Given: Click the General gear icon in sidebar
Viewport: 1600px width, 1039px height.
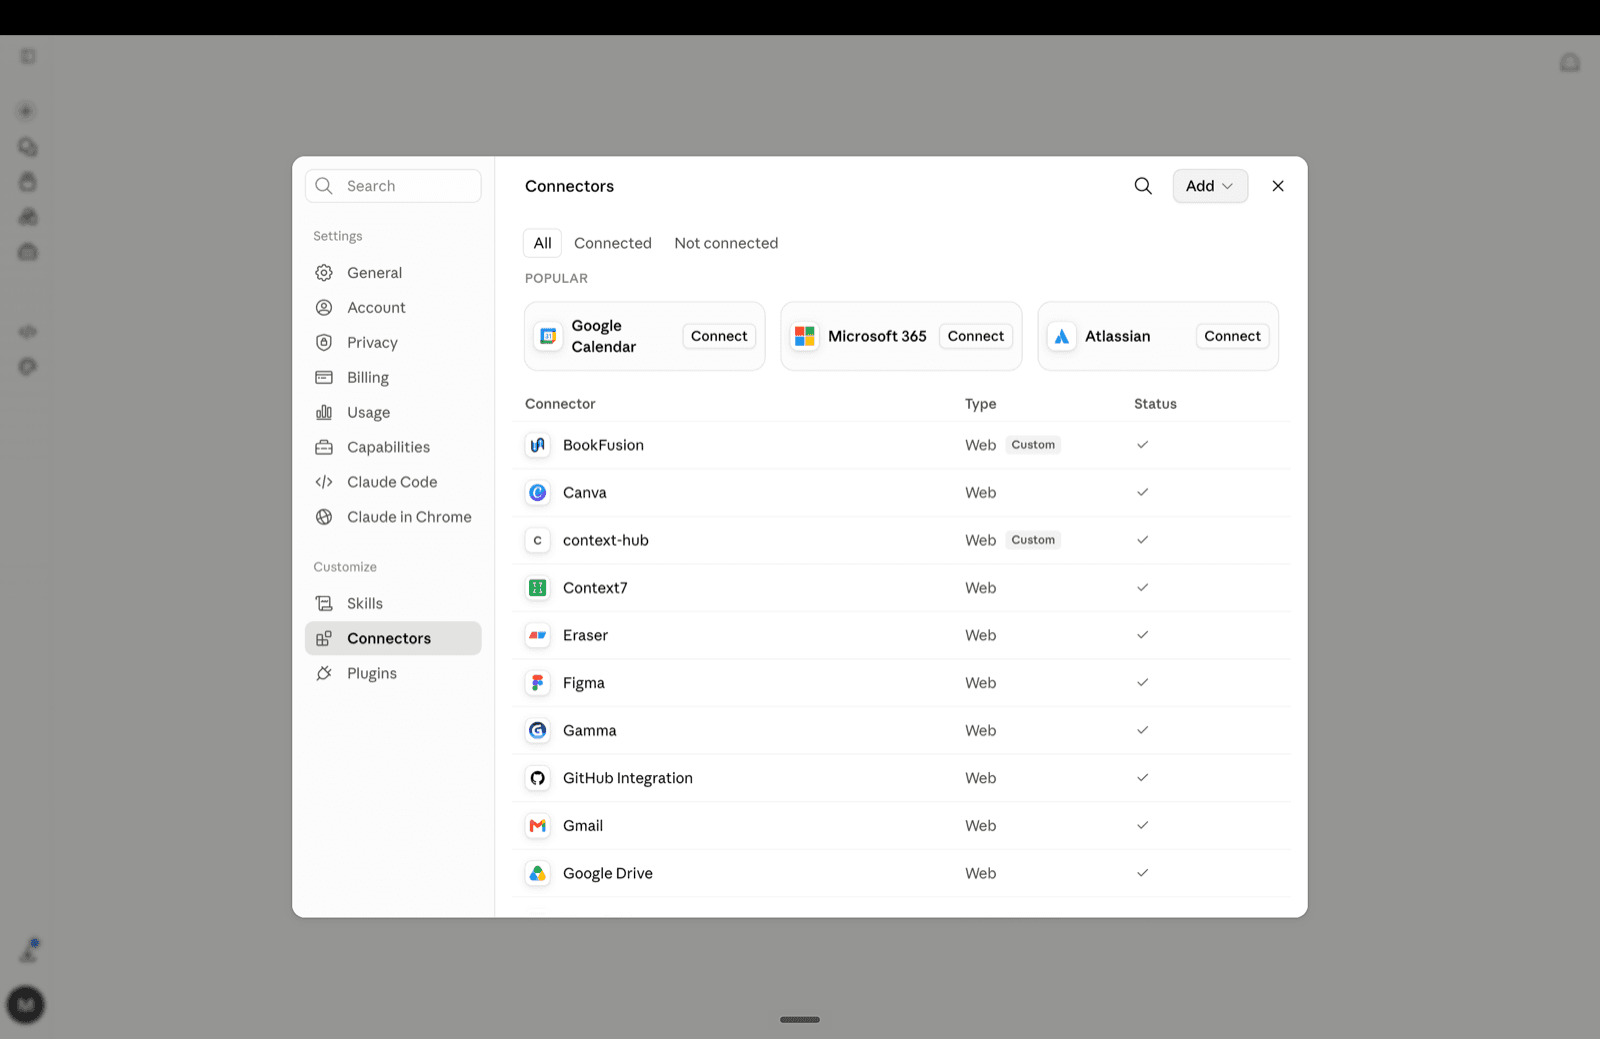Looking at the screenshot, I should (324, 273).
